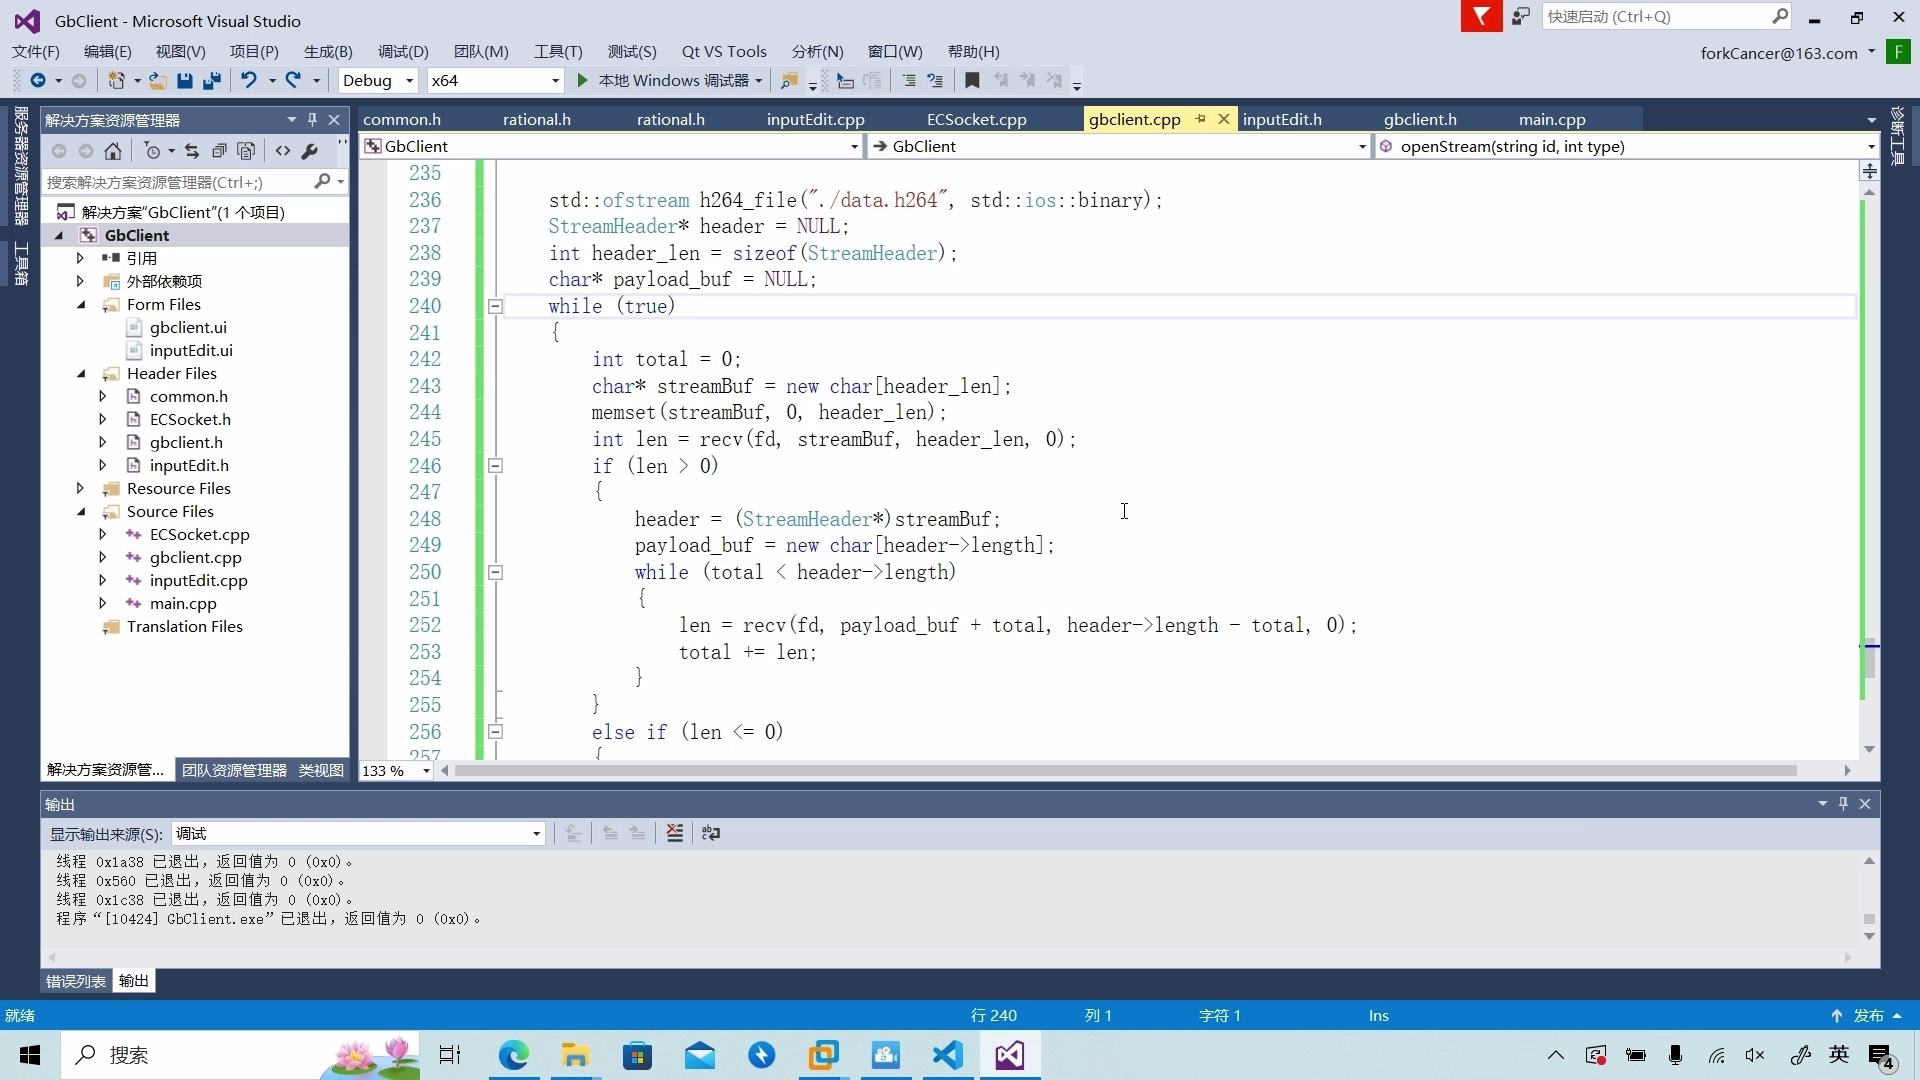Switch to the inputEdit.h tab
Viewport: 1920px width, 1080px height.
point(1283,119)
